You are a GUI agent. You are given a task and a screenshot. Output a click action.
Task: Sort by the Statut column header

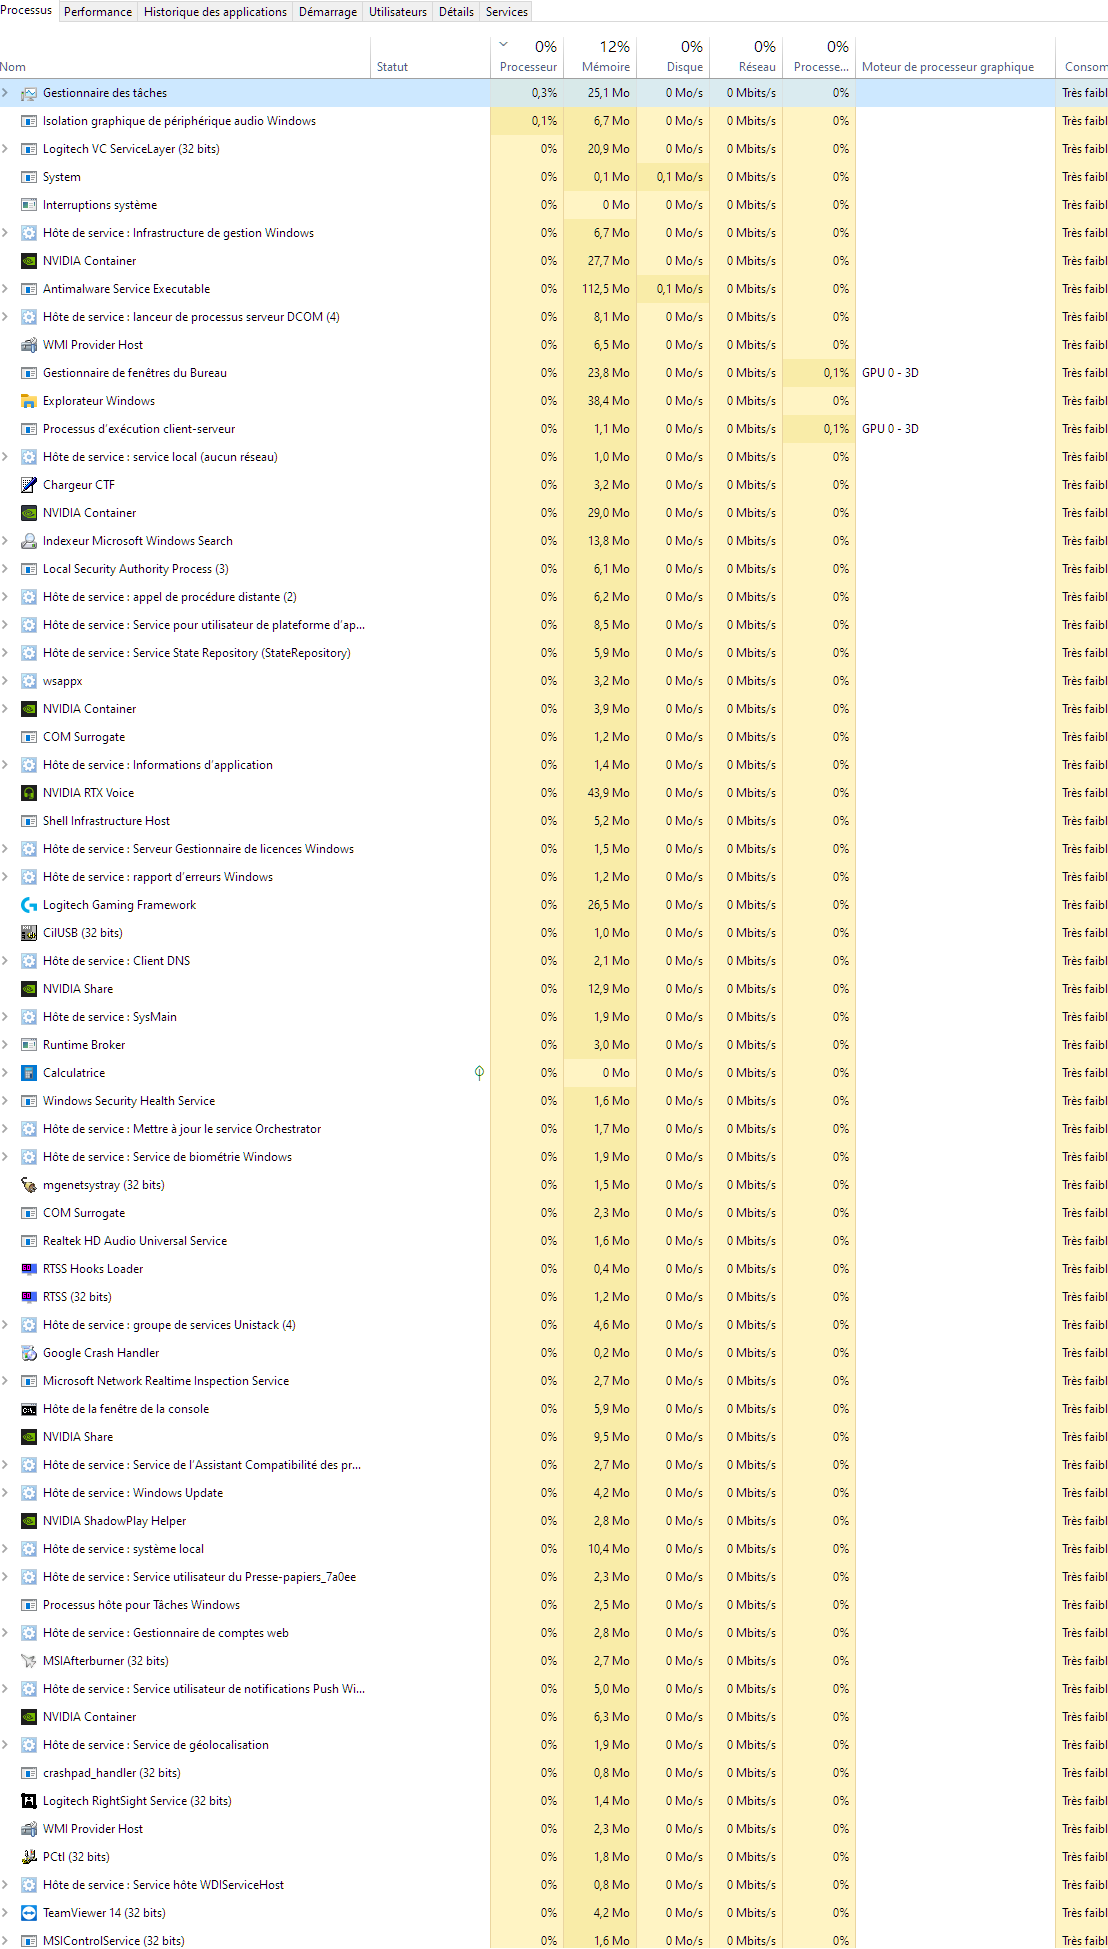click(430, 58)
